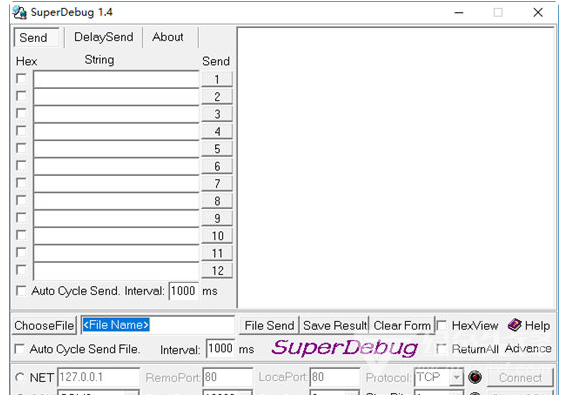Click the File Send button

(269, 325)
